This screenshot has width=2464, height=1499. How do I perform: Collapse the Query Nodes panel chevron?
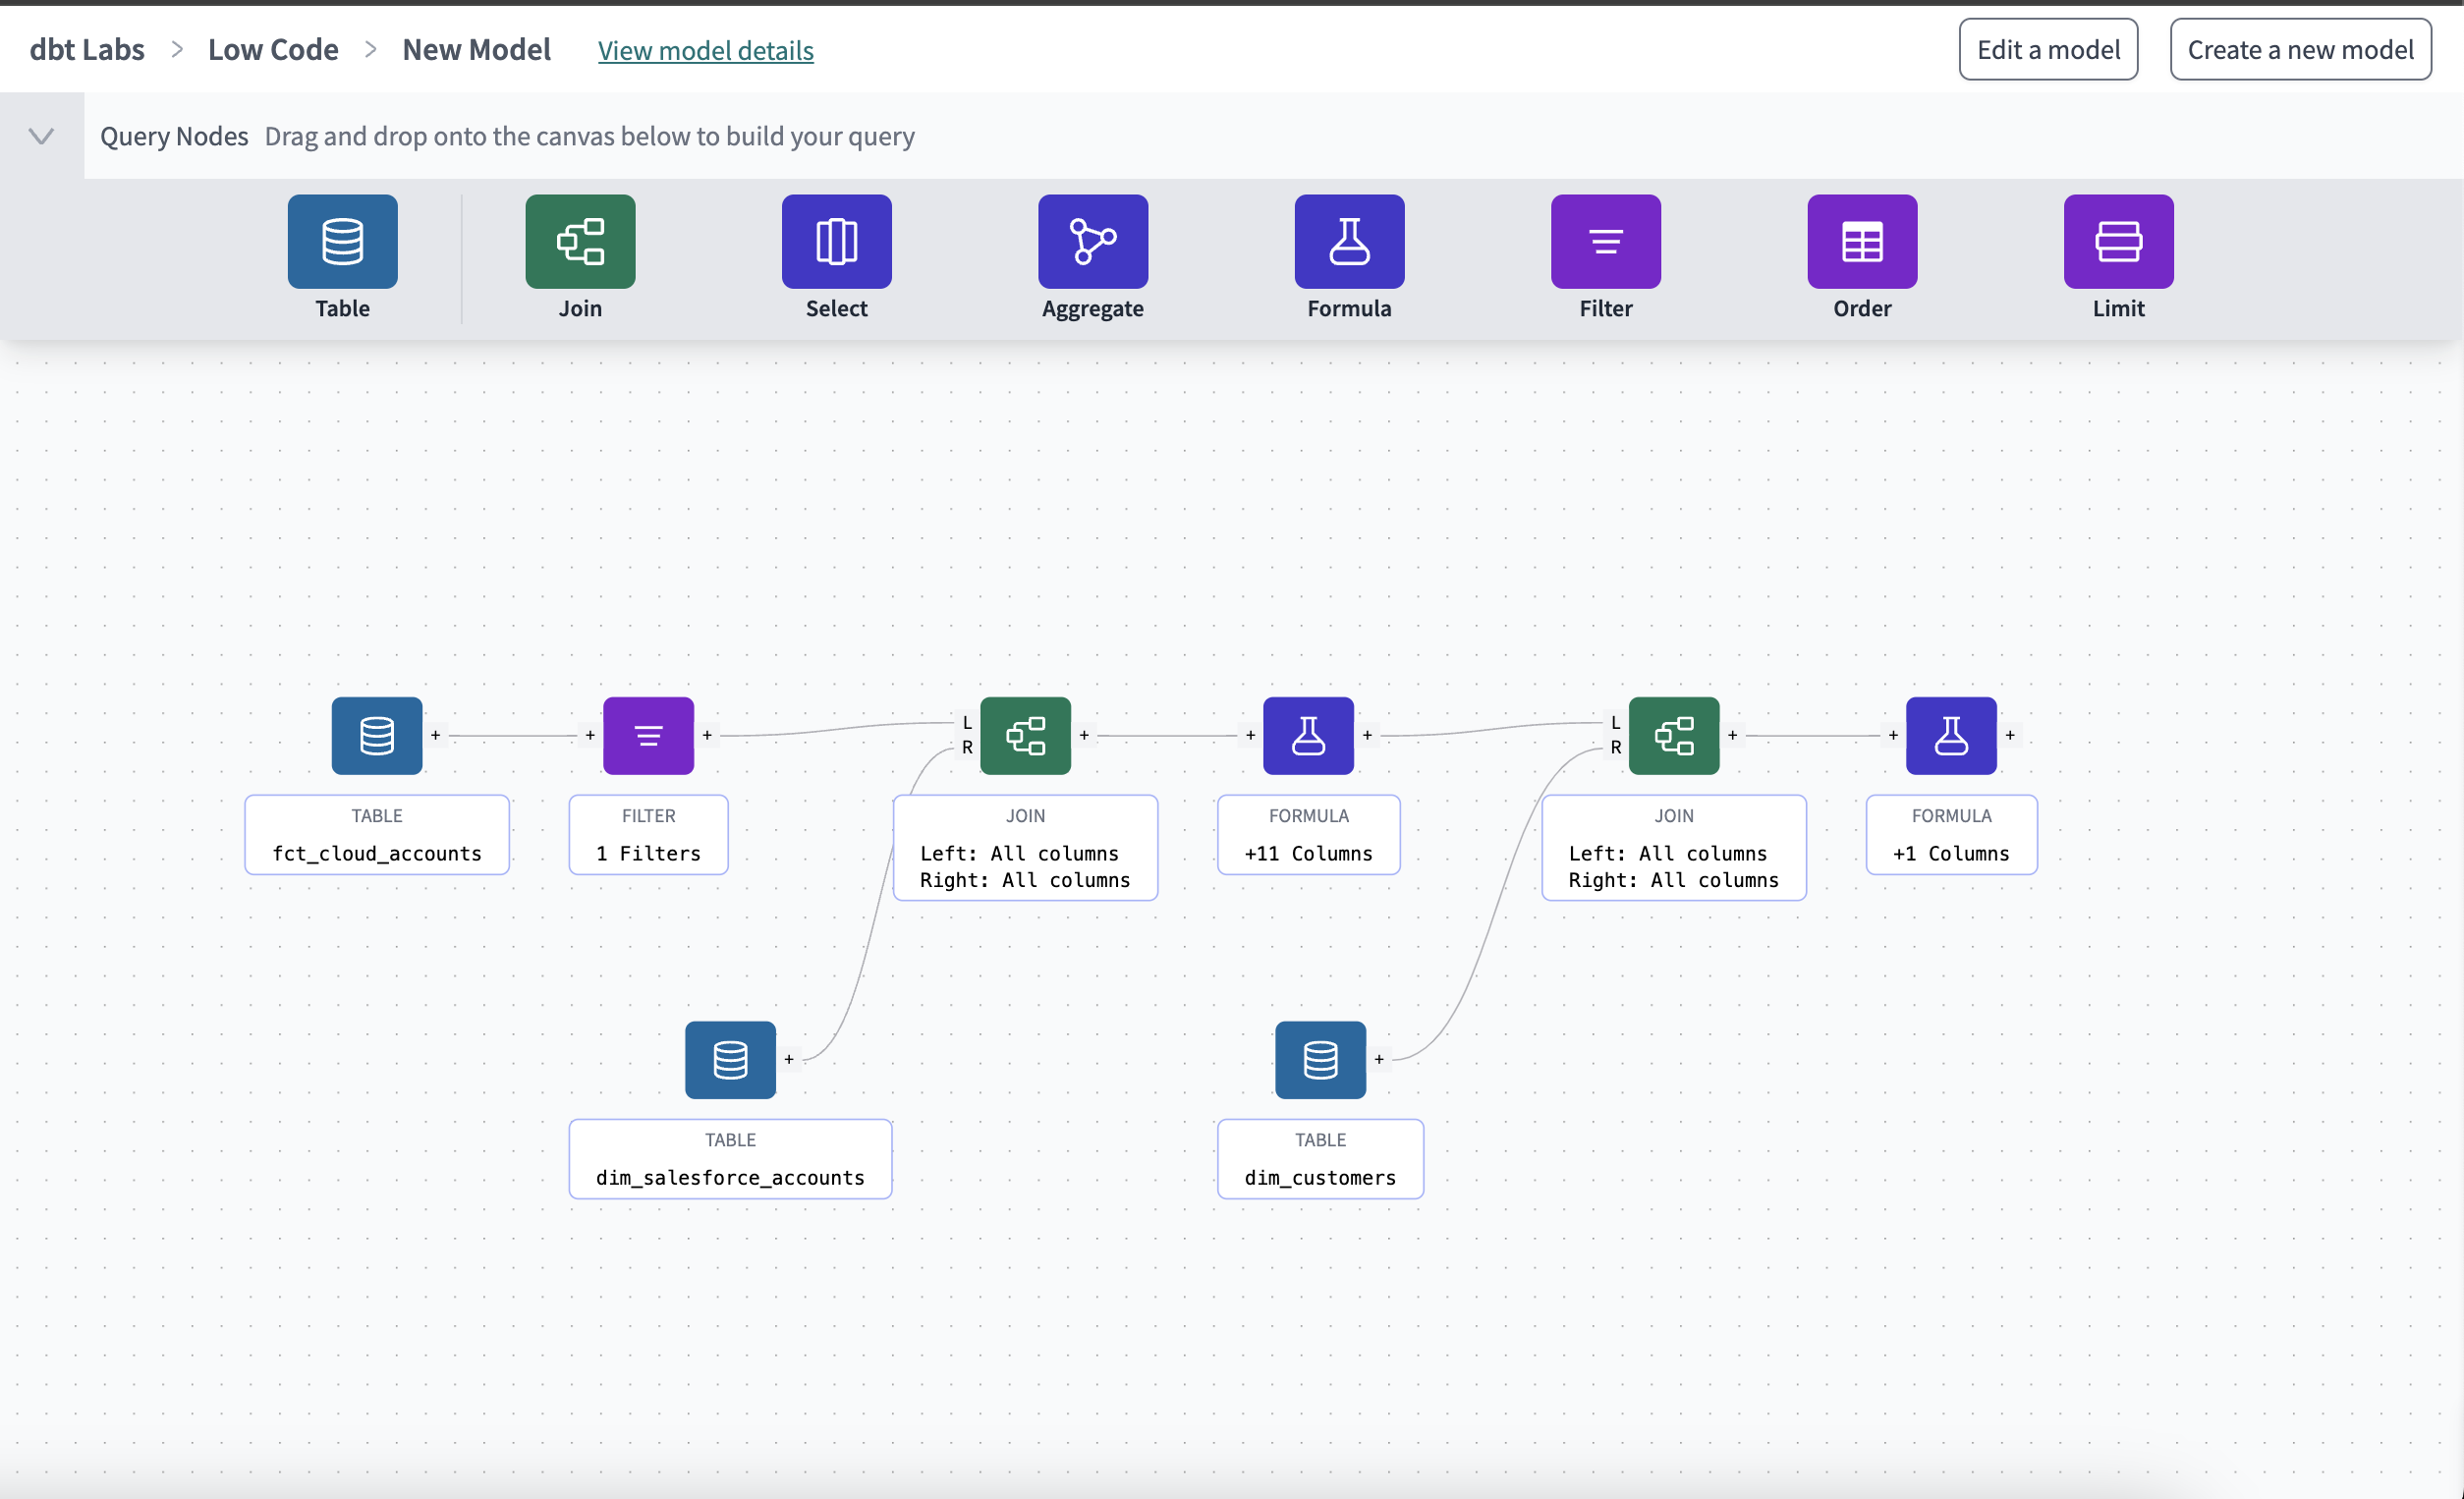41,136
